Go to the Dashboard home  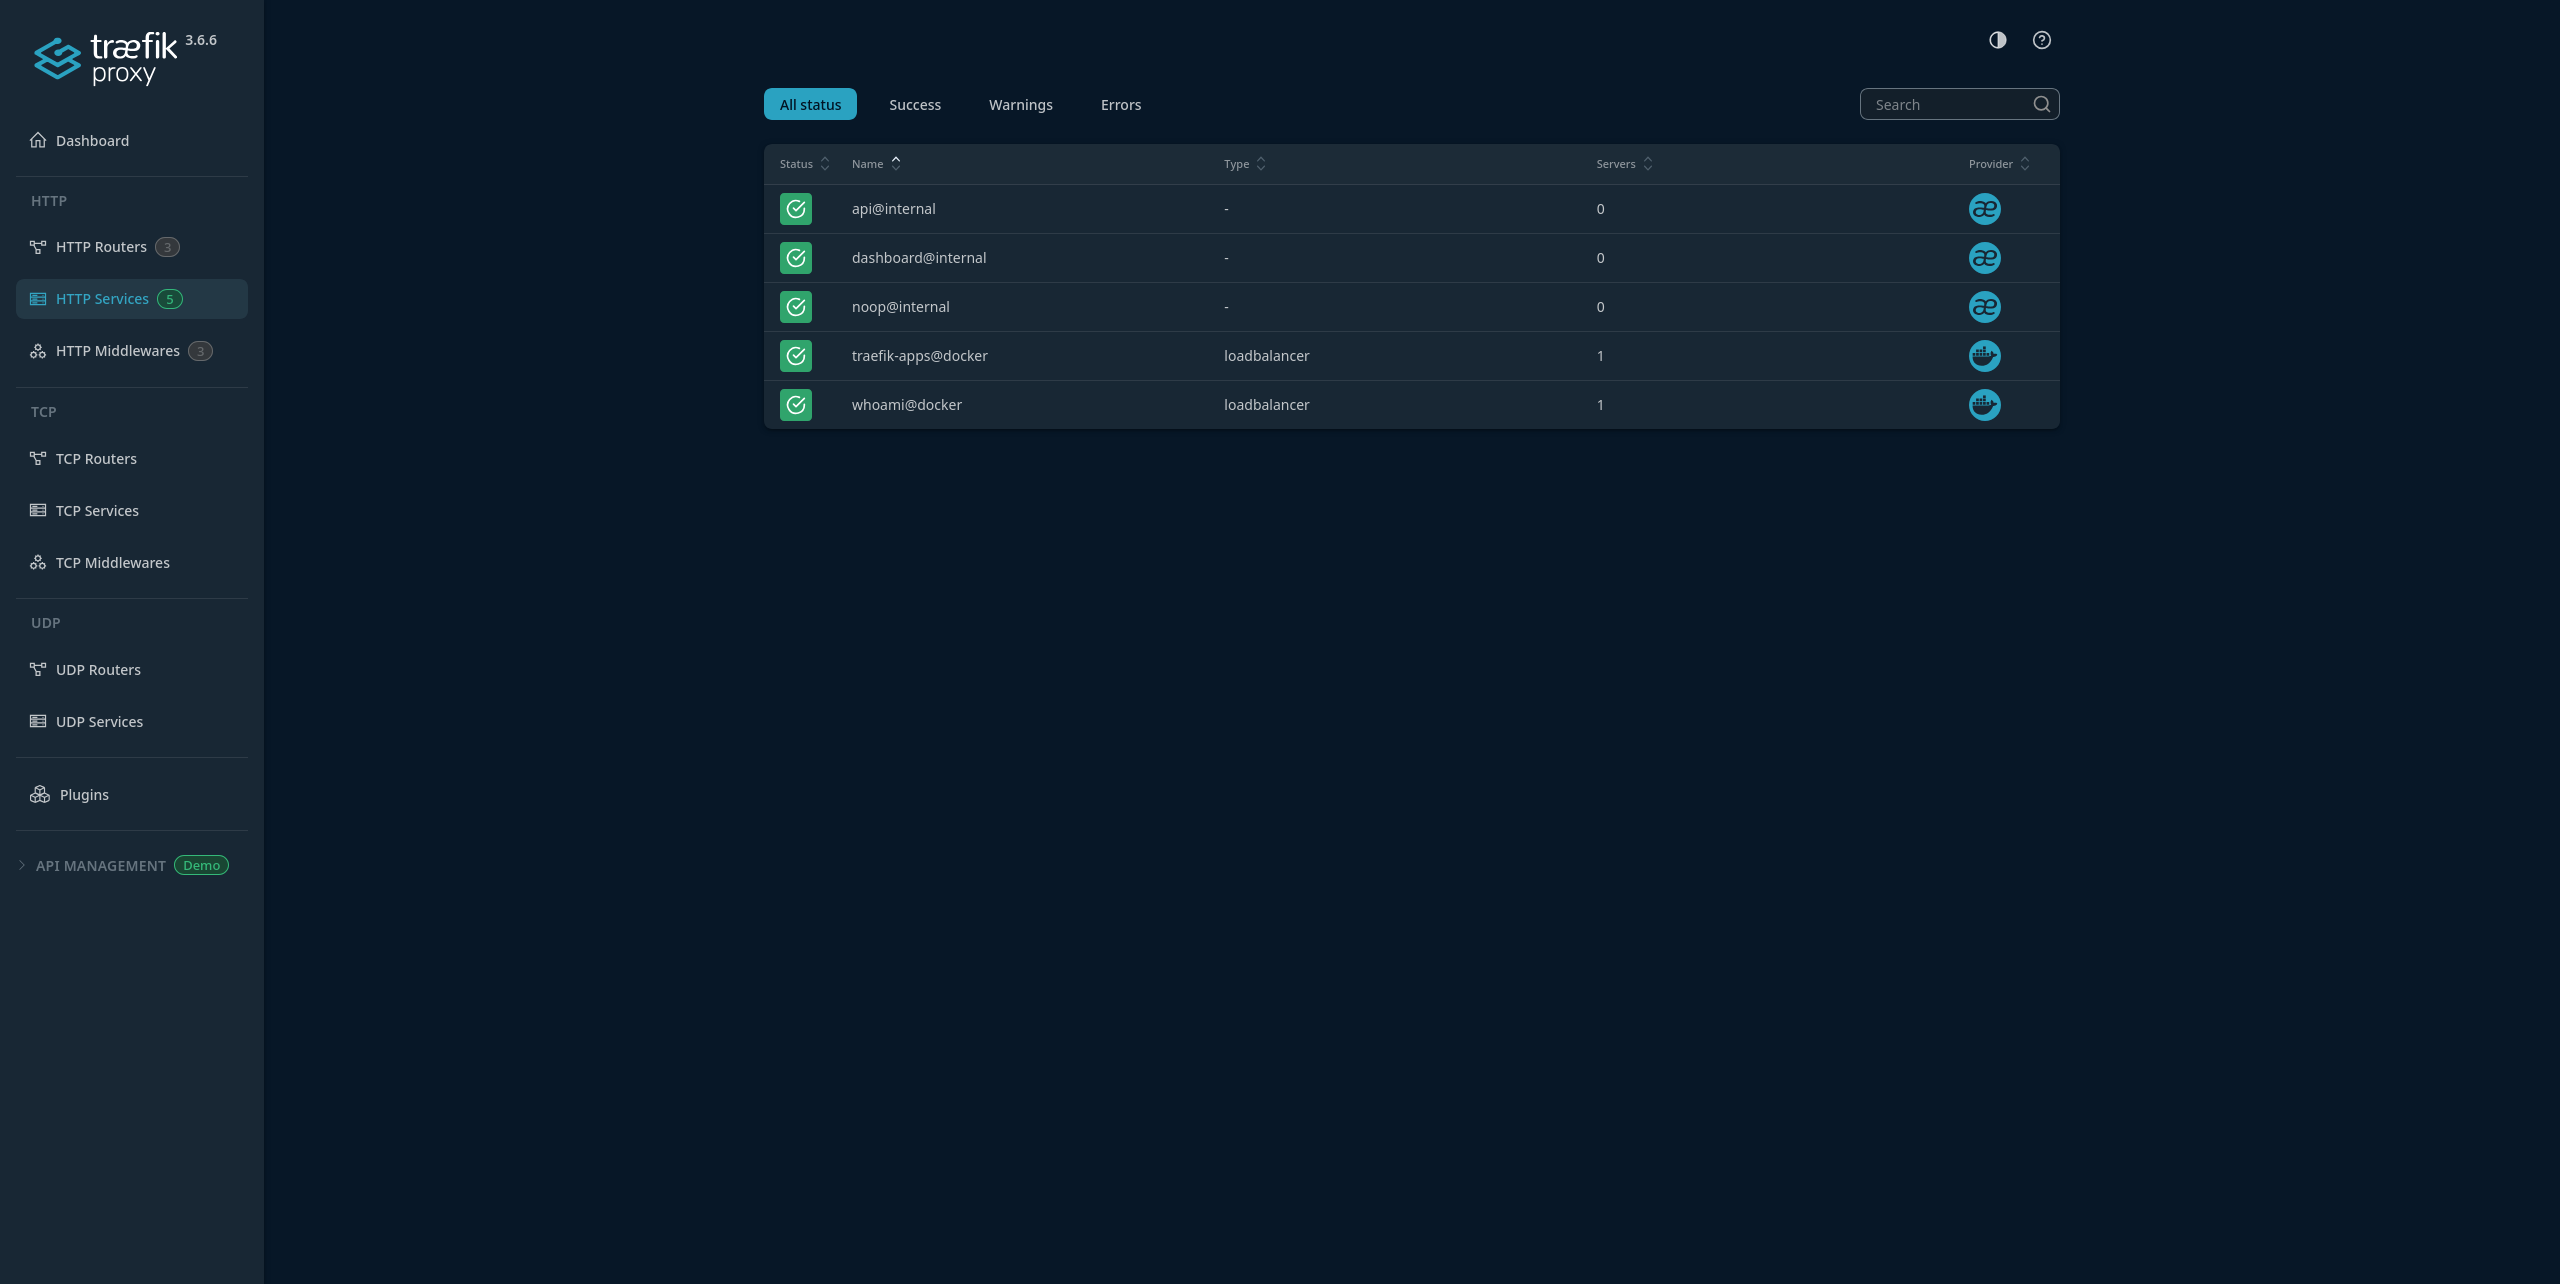pos(92,141)
